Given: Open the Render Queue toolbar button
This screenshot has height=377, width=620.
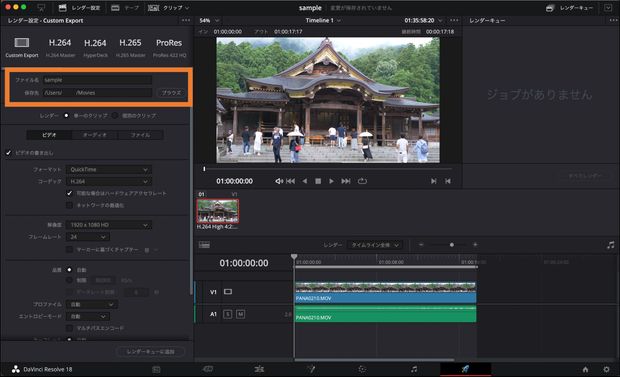Looking at the screenshot, I should 569,8.
